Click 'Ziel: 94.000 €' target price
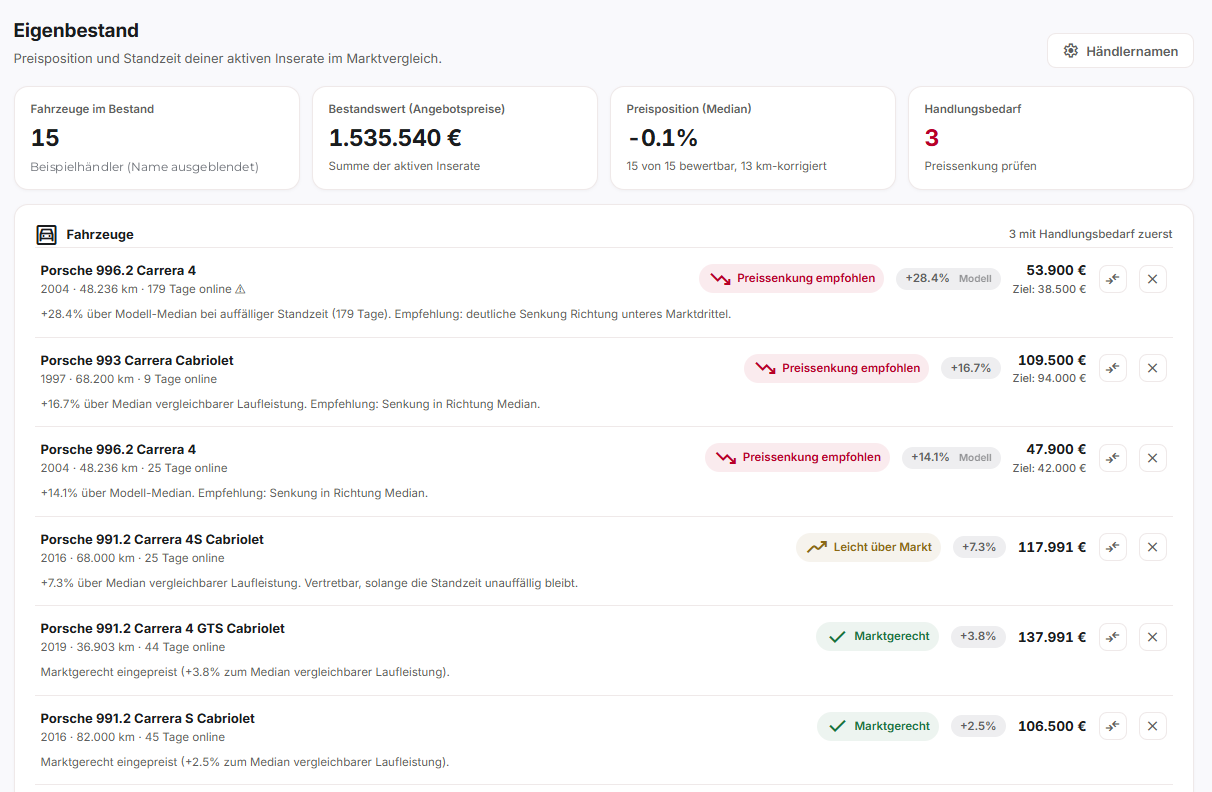 (x=1049, y=378)
